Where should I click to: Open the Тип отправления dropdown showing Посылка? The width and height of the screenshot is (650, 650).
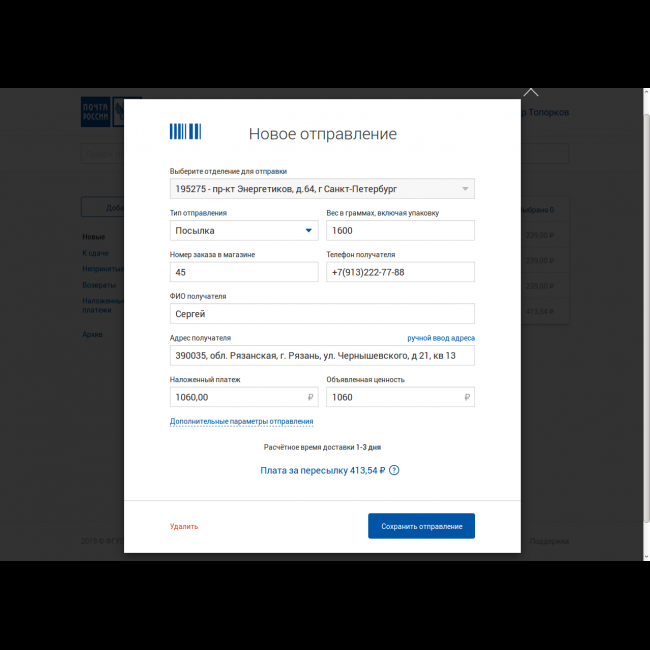tap(243, 231)
